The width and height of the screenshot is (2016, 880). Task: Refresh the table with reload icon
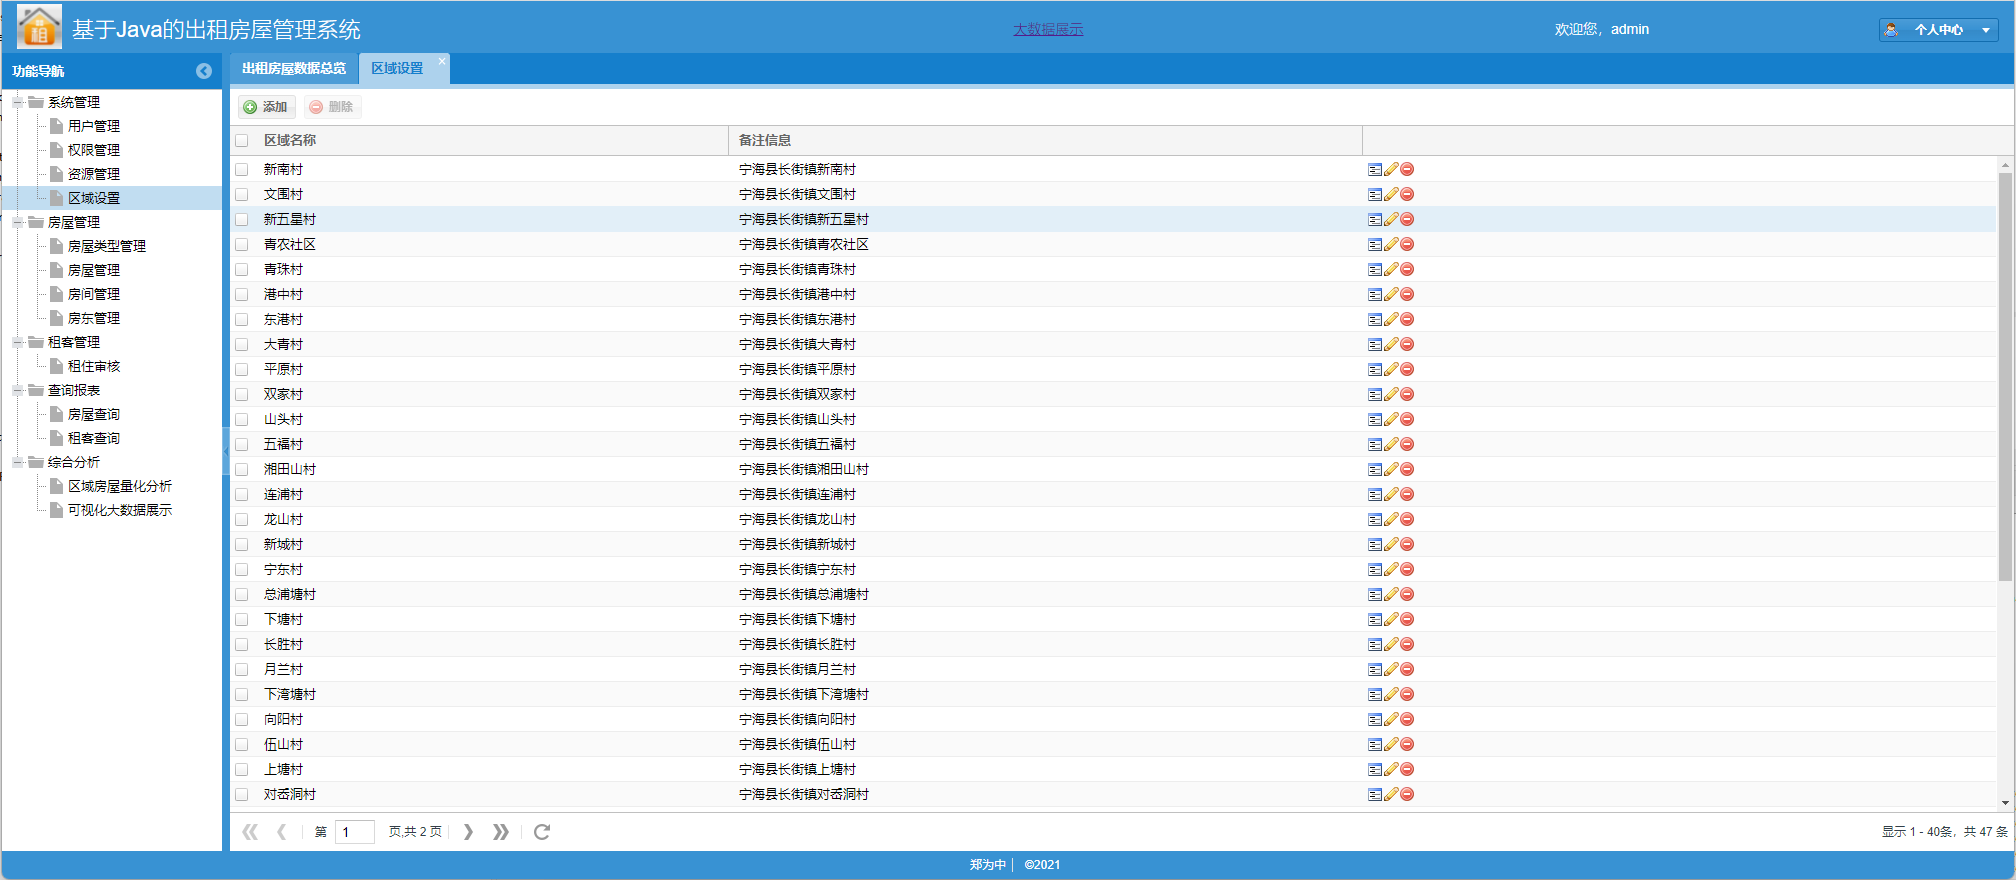pyautogui.click(x=542, y=832)
